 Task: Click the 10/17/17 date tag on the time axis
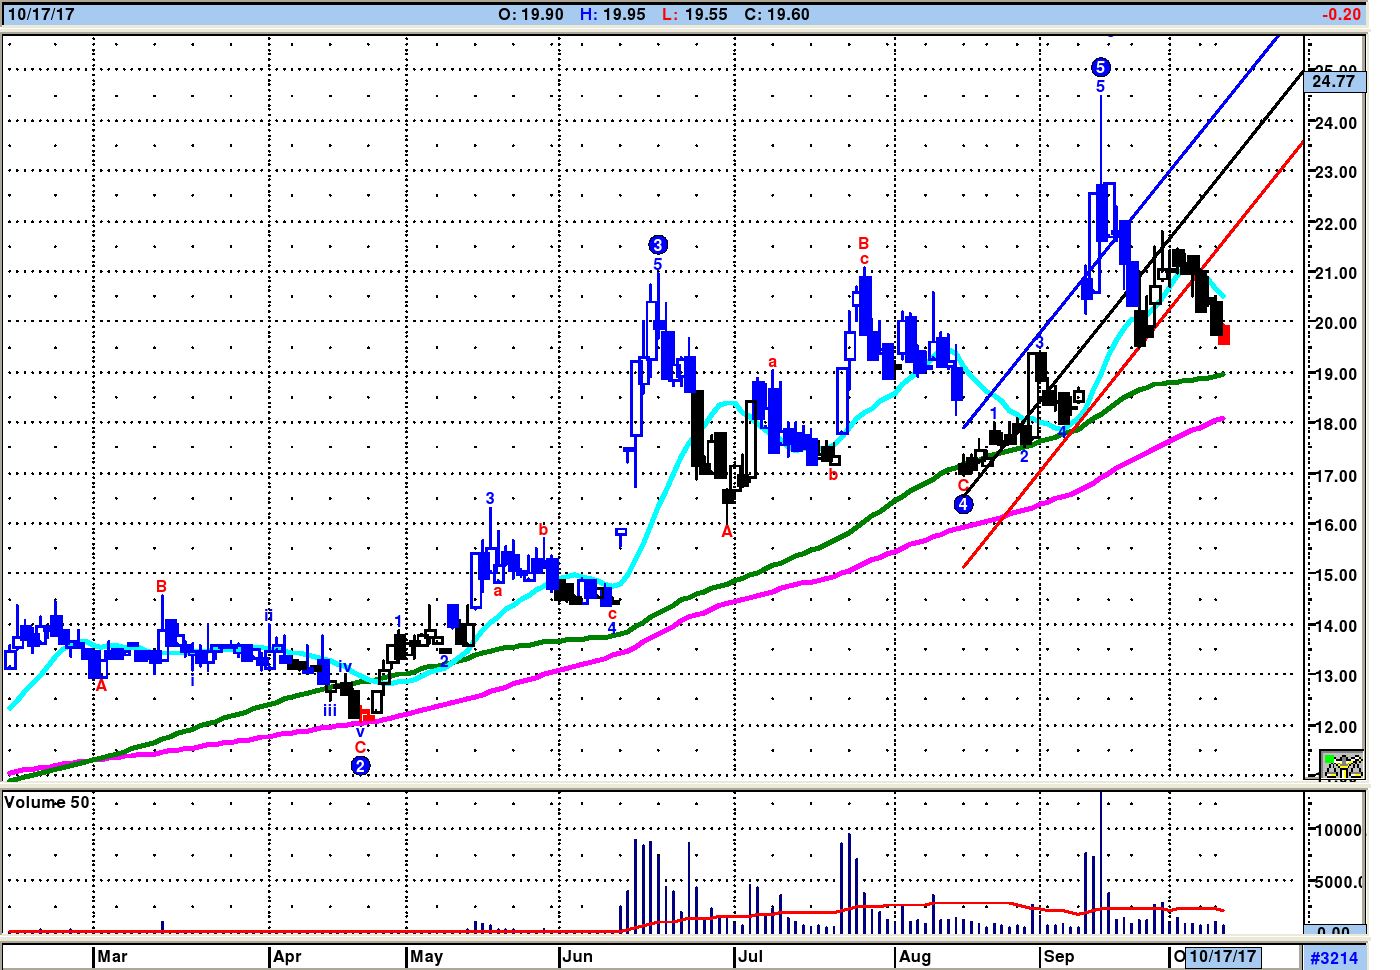1222,957
